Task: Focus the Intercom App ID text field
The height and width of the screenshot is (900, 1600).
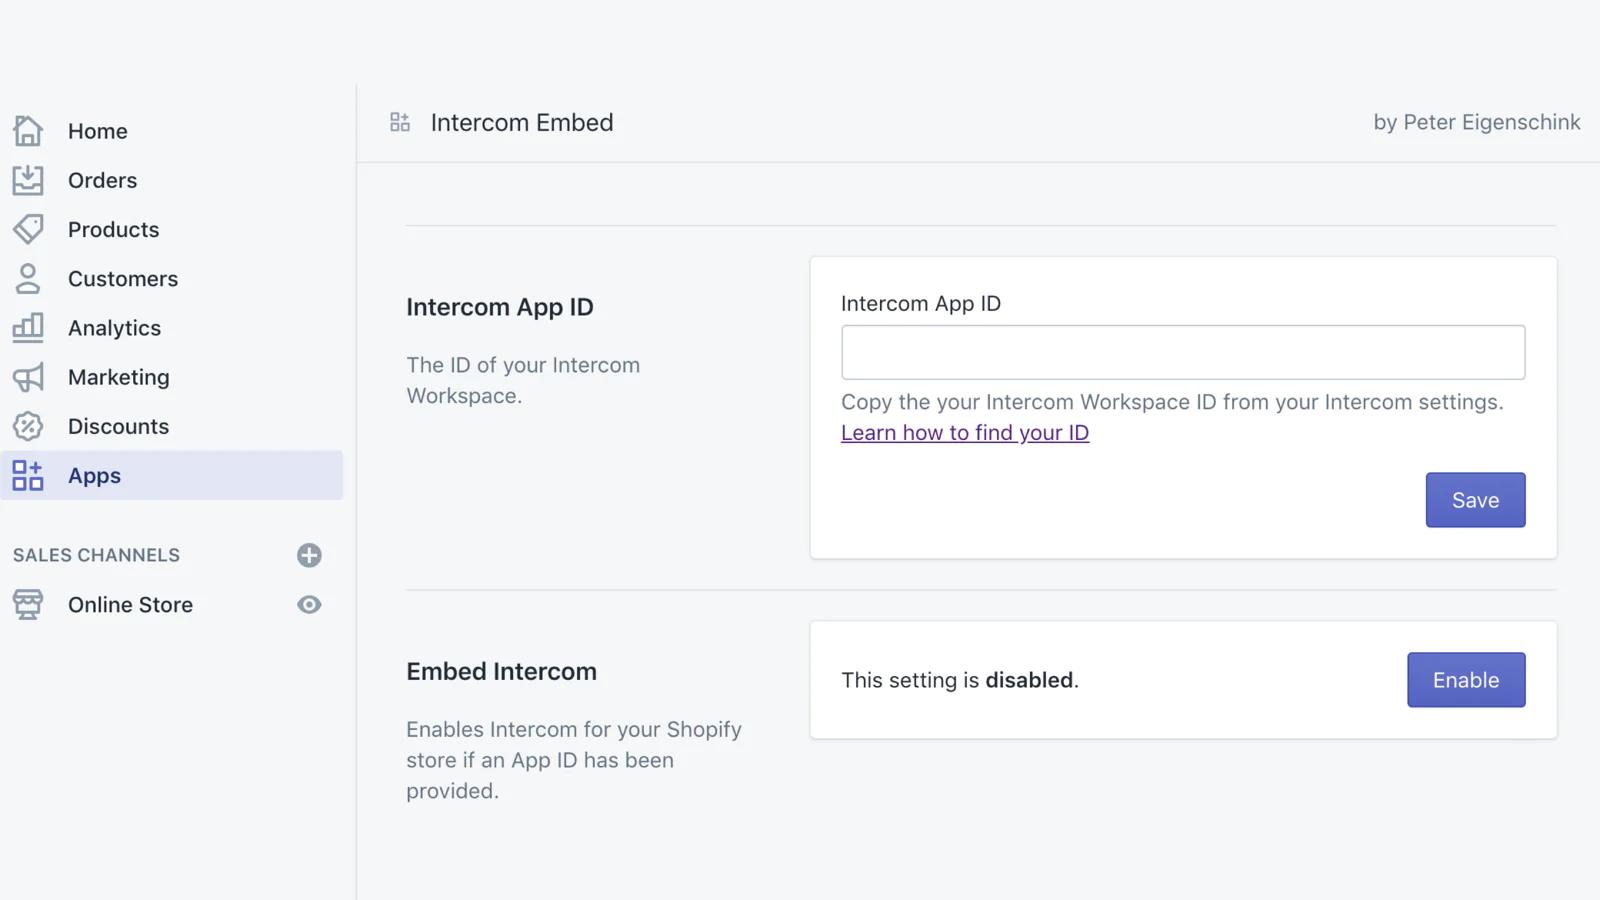Action: tap(1182, 352)
